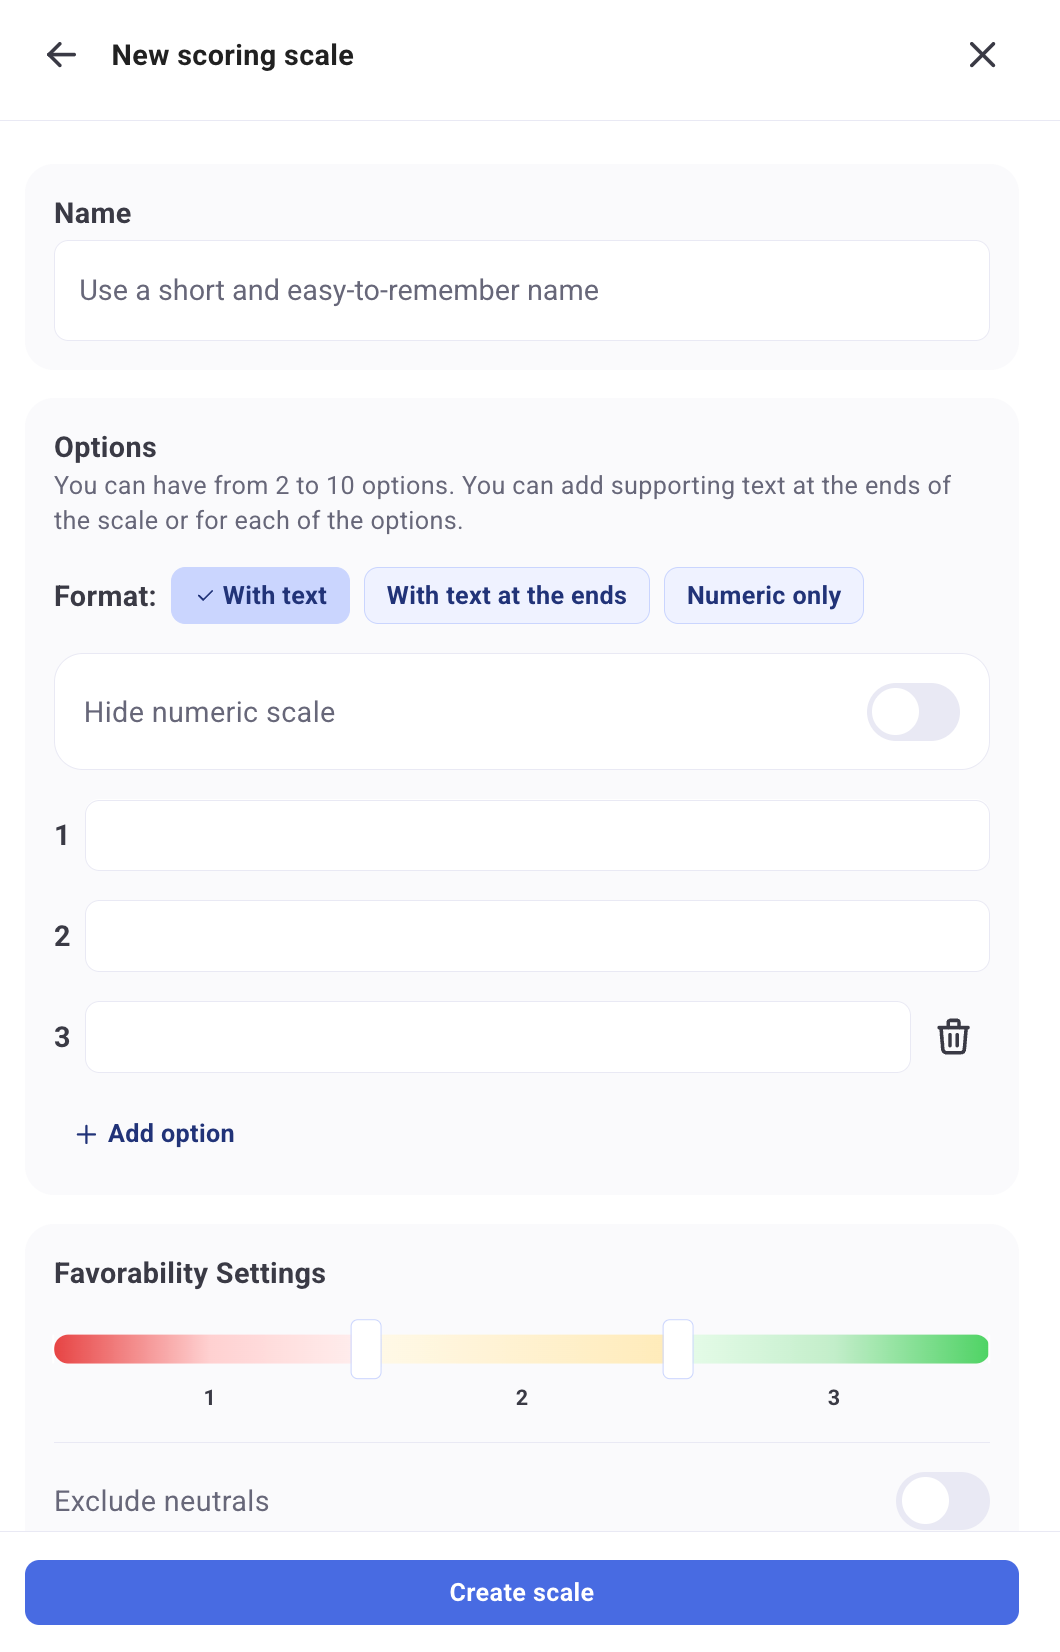Choose With text at the ends format
This screenshot has height=1652, width=1060.
506,596
